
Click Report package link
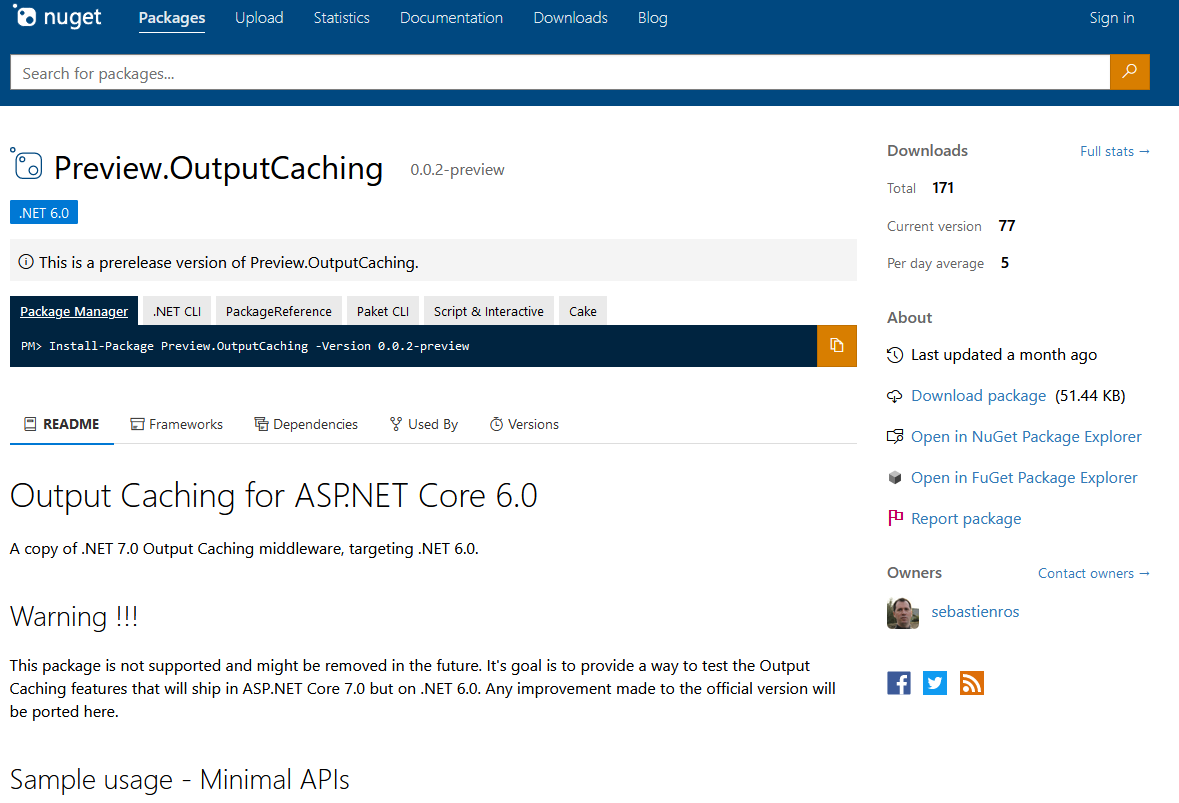tap(966, 519)
